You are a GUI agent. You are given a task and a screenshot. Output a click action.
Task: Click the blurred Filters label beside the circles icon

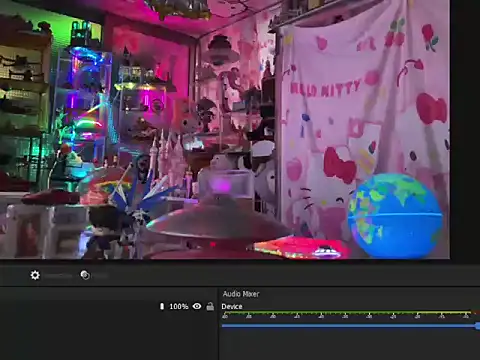100,276
